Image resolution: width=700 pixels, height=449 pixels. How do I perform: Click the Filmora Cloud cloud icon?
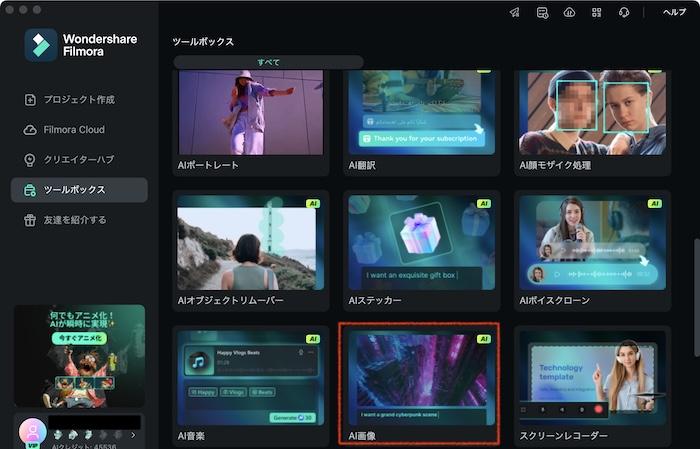coord(30,130)
